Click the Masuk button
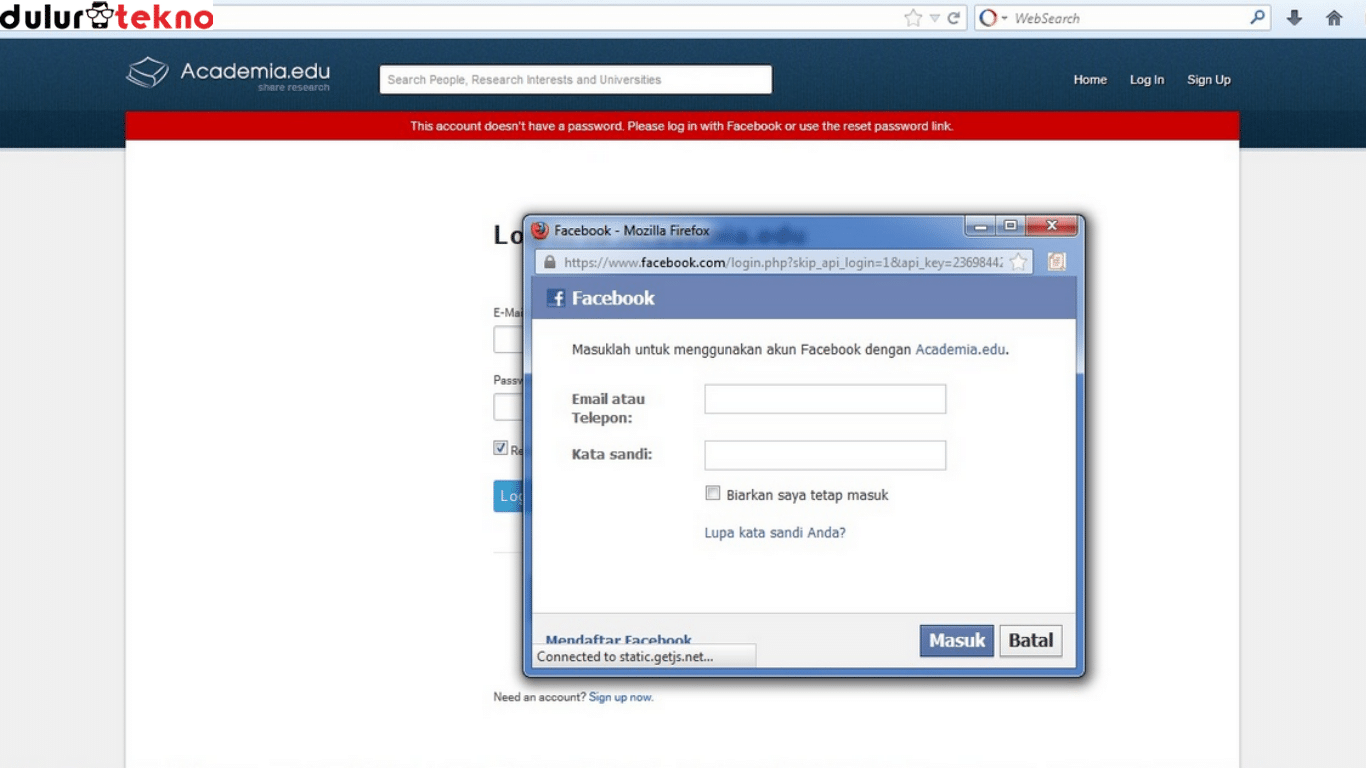The height and width of the screenshot is (768, 1366). 957,641
